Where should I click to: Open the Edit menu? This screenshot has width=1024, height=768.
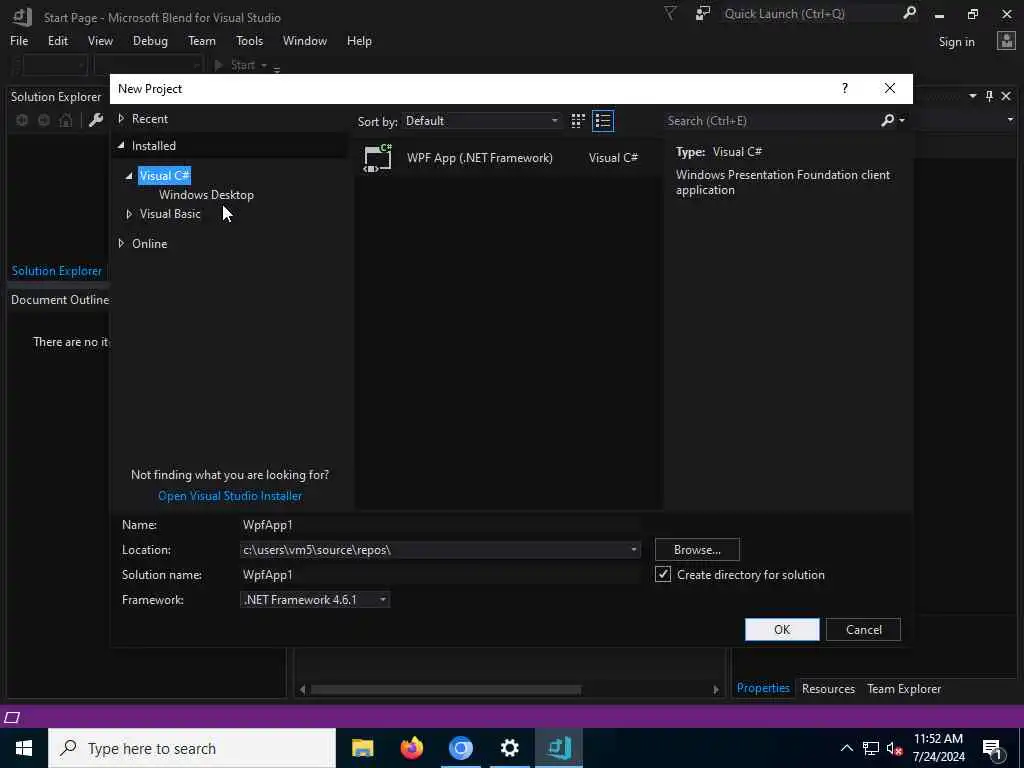57,40
